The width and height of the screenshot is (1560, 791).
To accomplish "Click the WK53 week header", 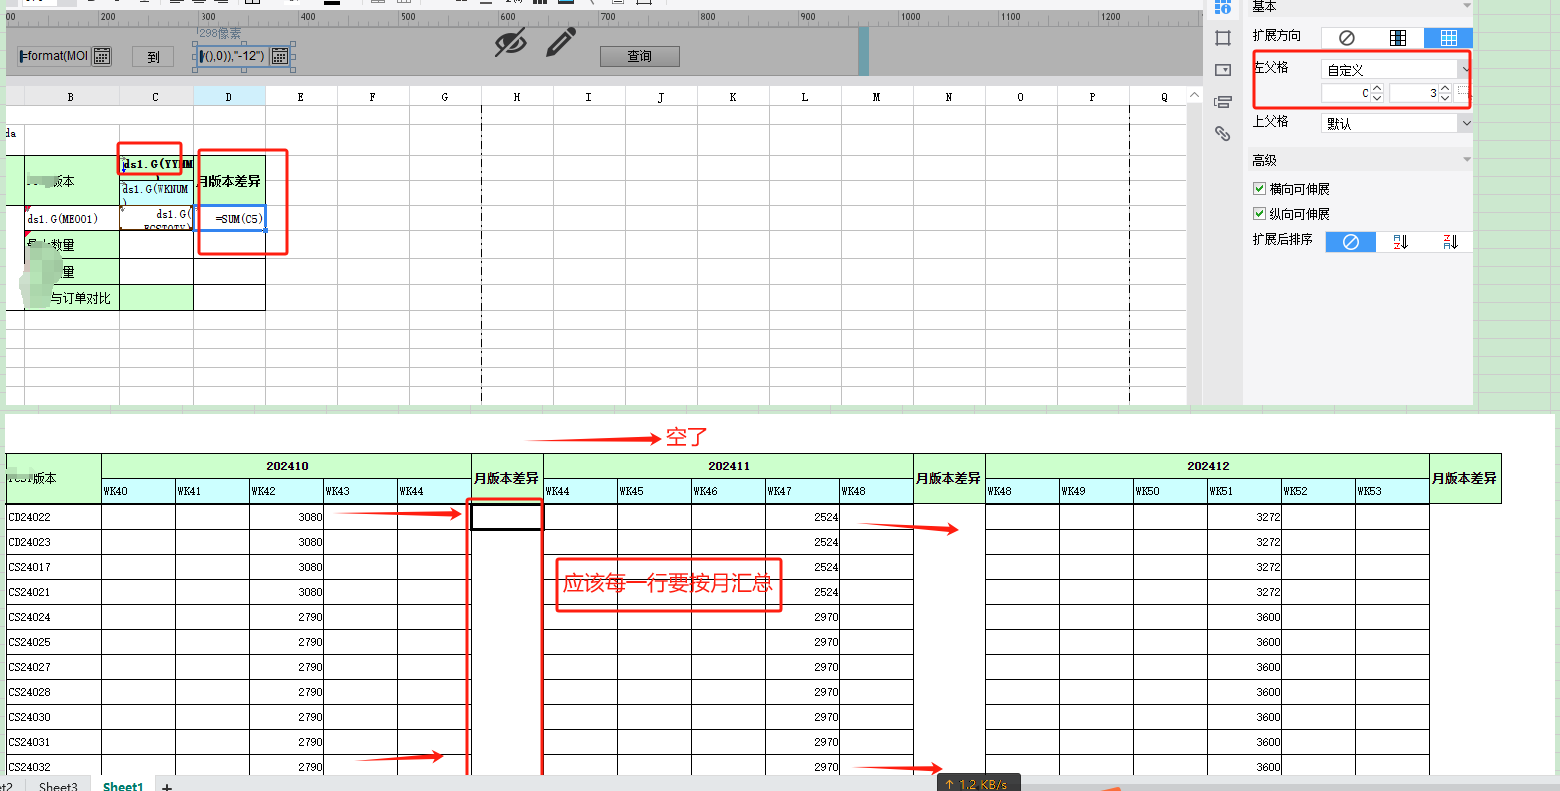I will (x=1393, y=491).
